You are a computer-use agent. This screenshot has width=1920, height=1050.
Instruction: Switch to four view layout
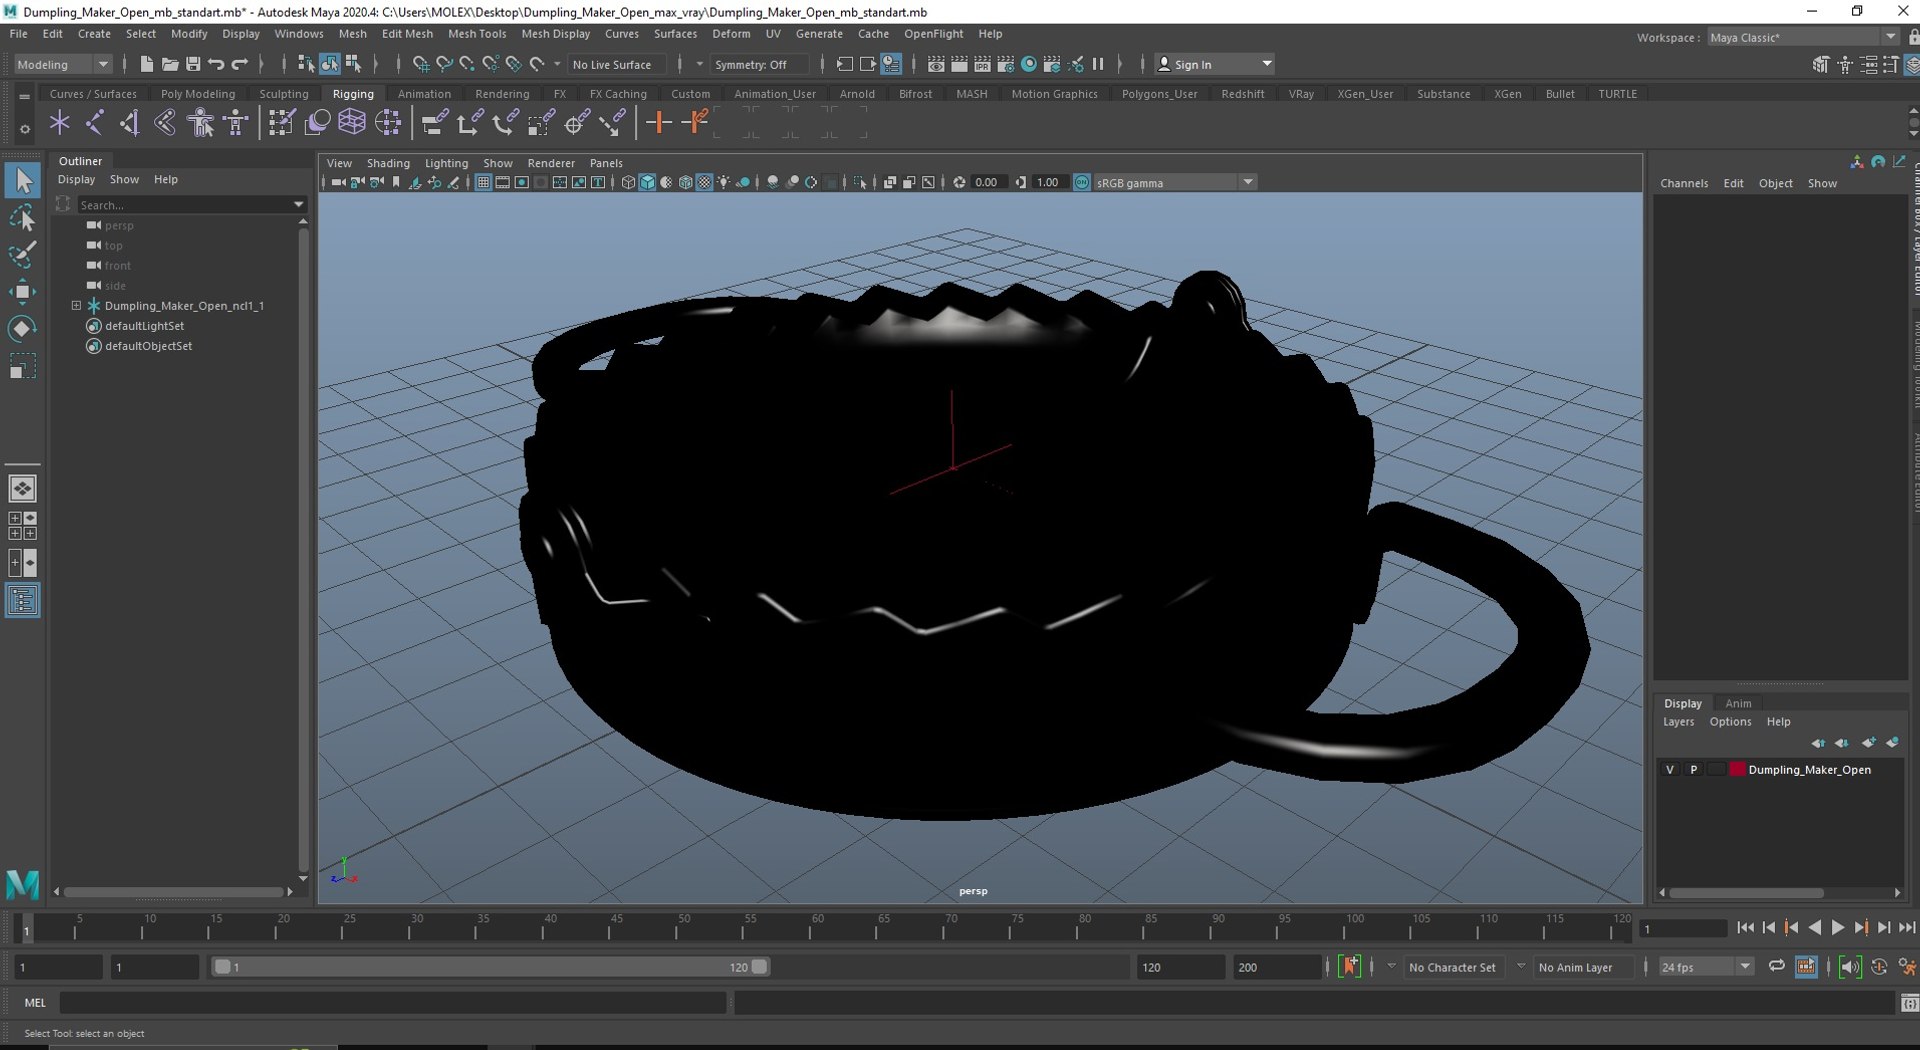22,526
